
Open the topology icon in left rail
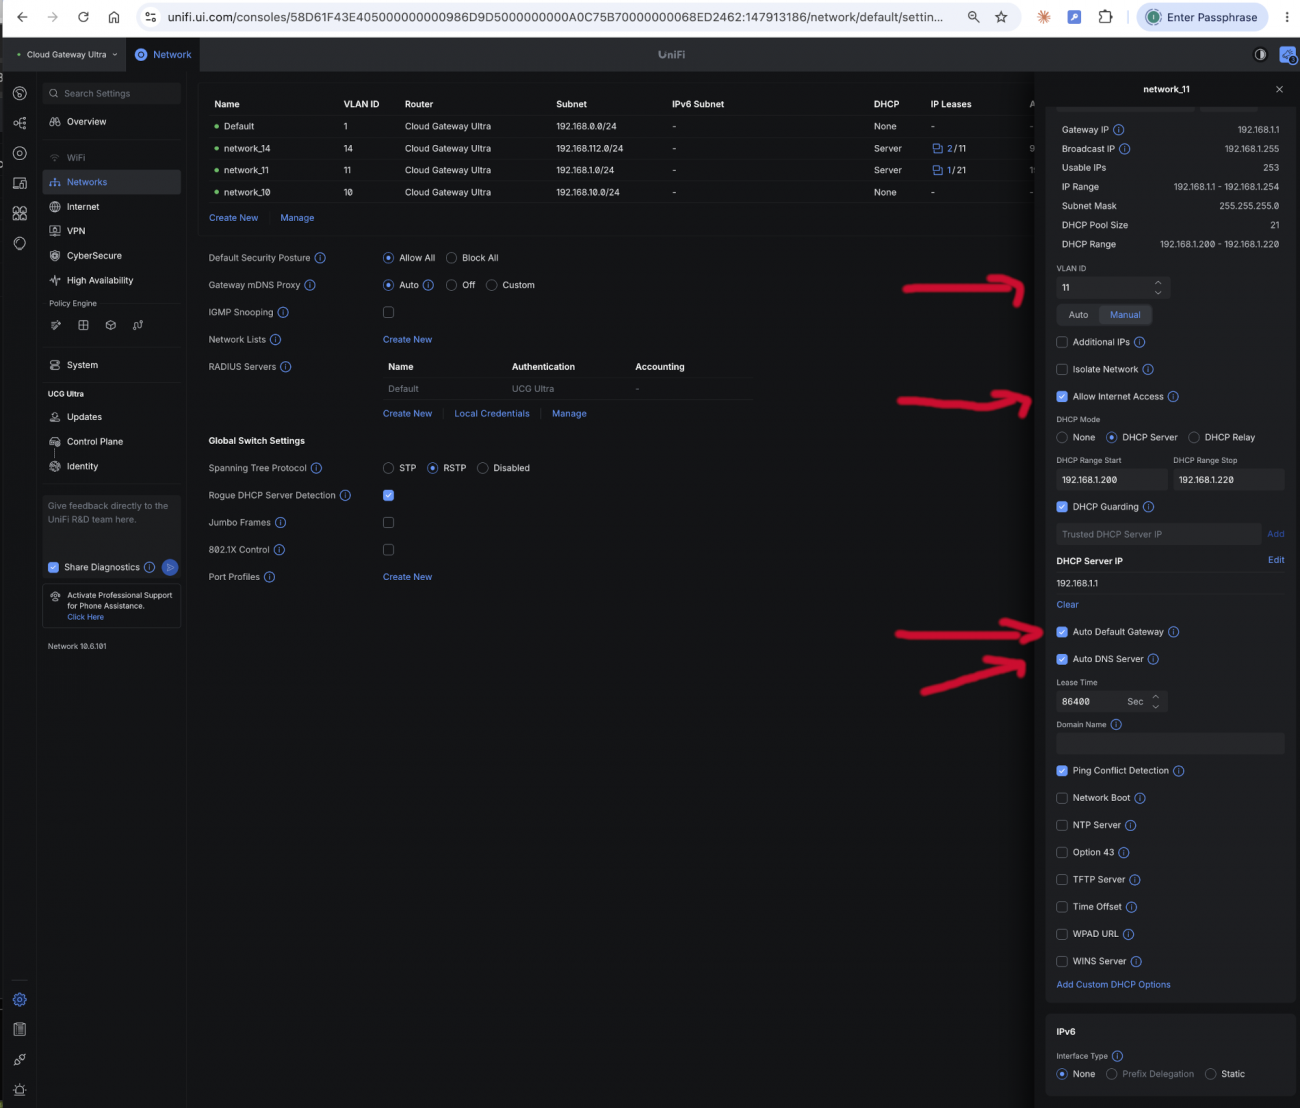tap(19, 123)
